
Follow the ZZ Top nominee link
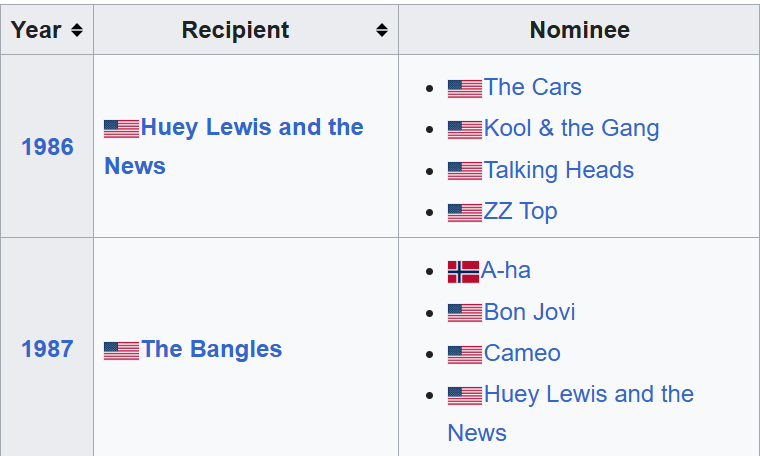pyautogui.click(x=520, y=211)
